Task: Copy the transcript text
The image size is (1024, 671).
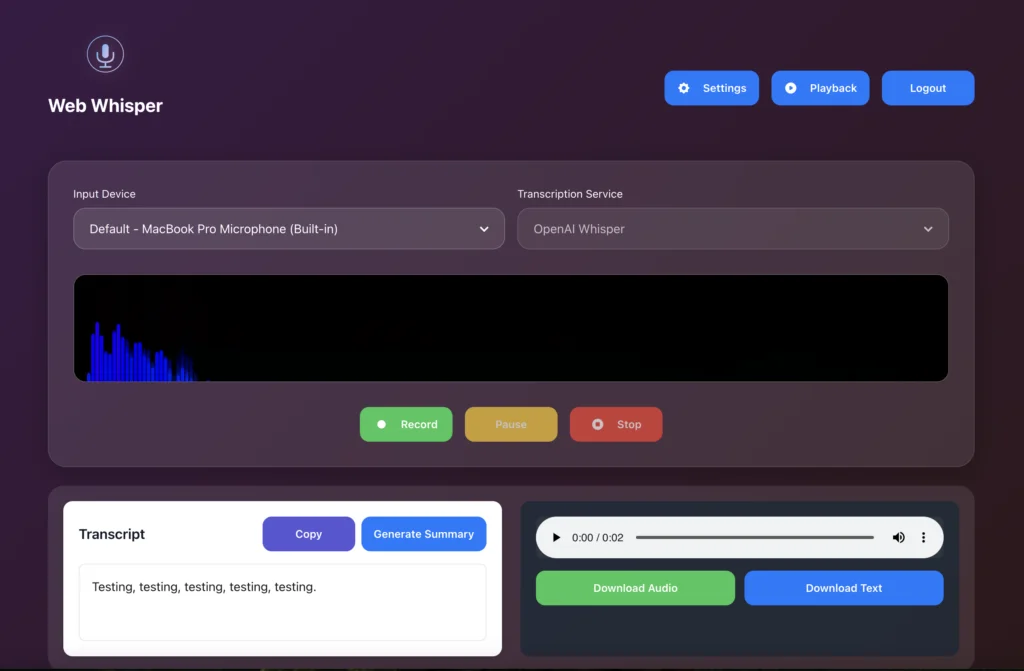Action: point(308,534)
